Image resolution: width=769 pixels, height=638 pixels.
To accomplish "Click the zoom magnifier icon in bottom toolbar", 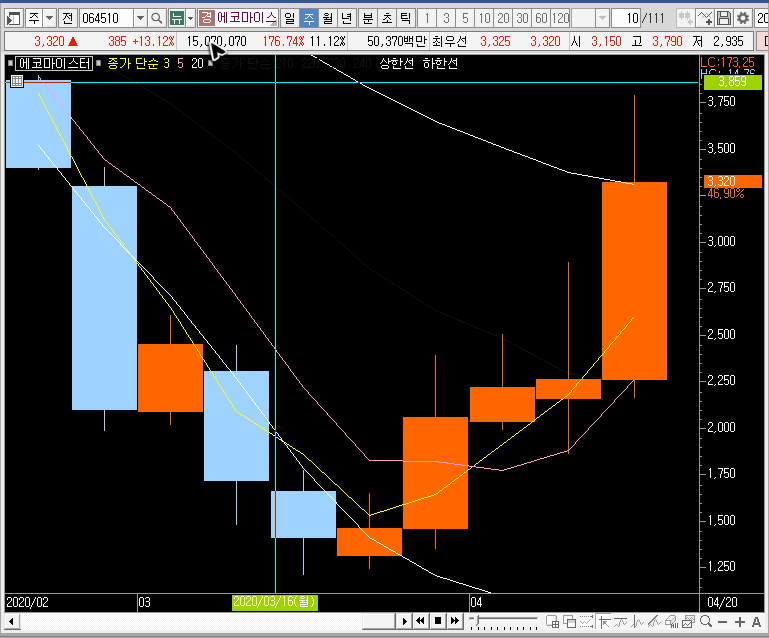I will click(706, 622).
